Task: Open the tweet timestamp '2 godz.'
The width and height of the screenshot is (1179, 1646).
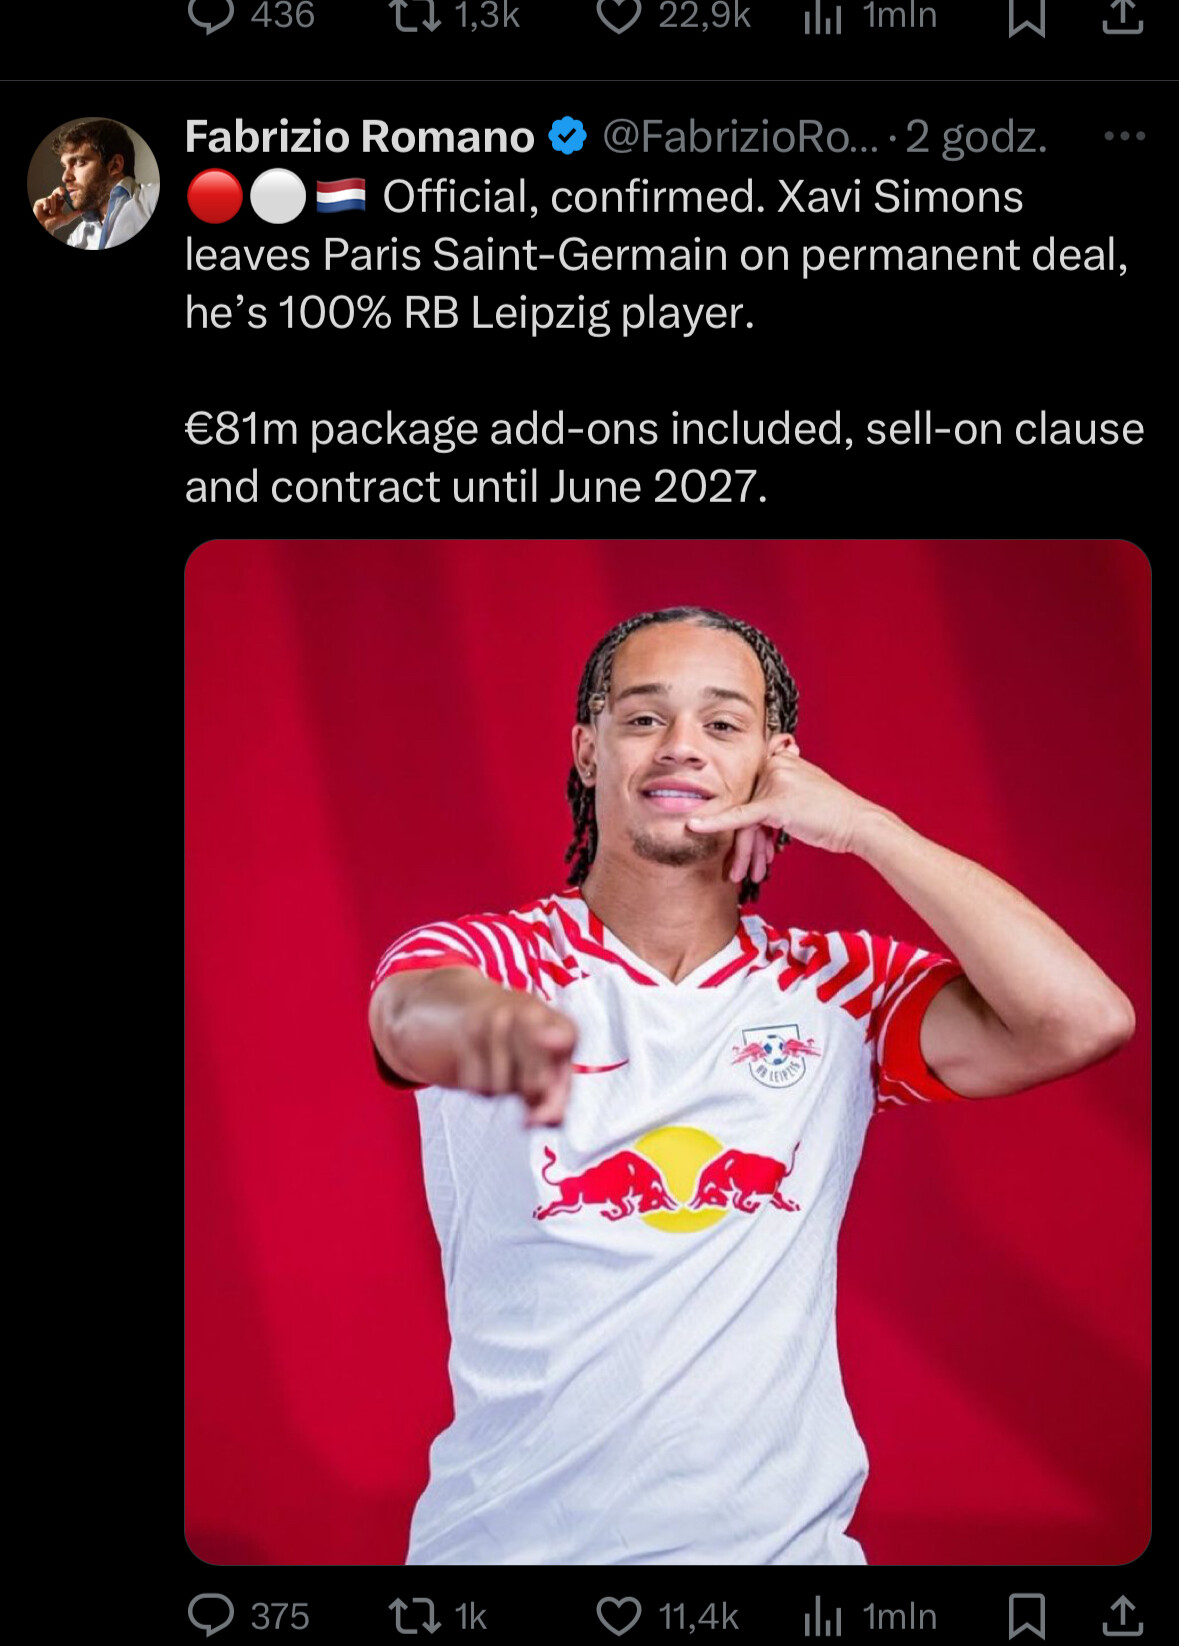Action: pyautogui.click(x=976, y=137)
